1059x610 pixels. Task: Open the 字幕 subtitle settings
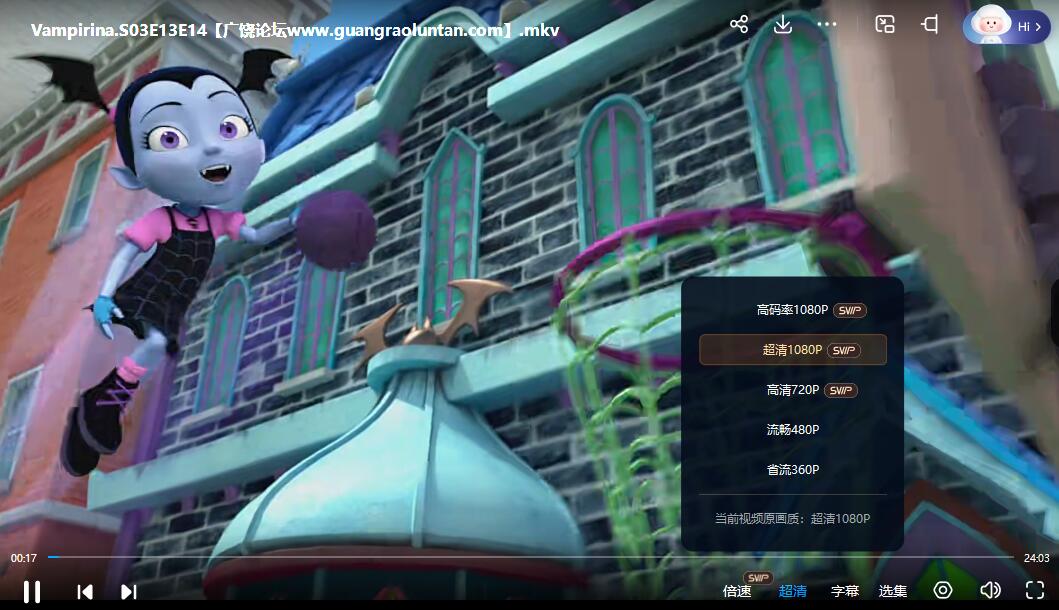[845, 591]
